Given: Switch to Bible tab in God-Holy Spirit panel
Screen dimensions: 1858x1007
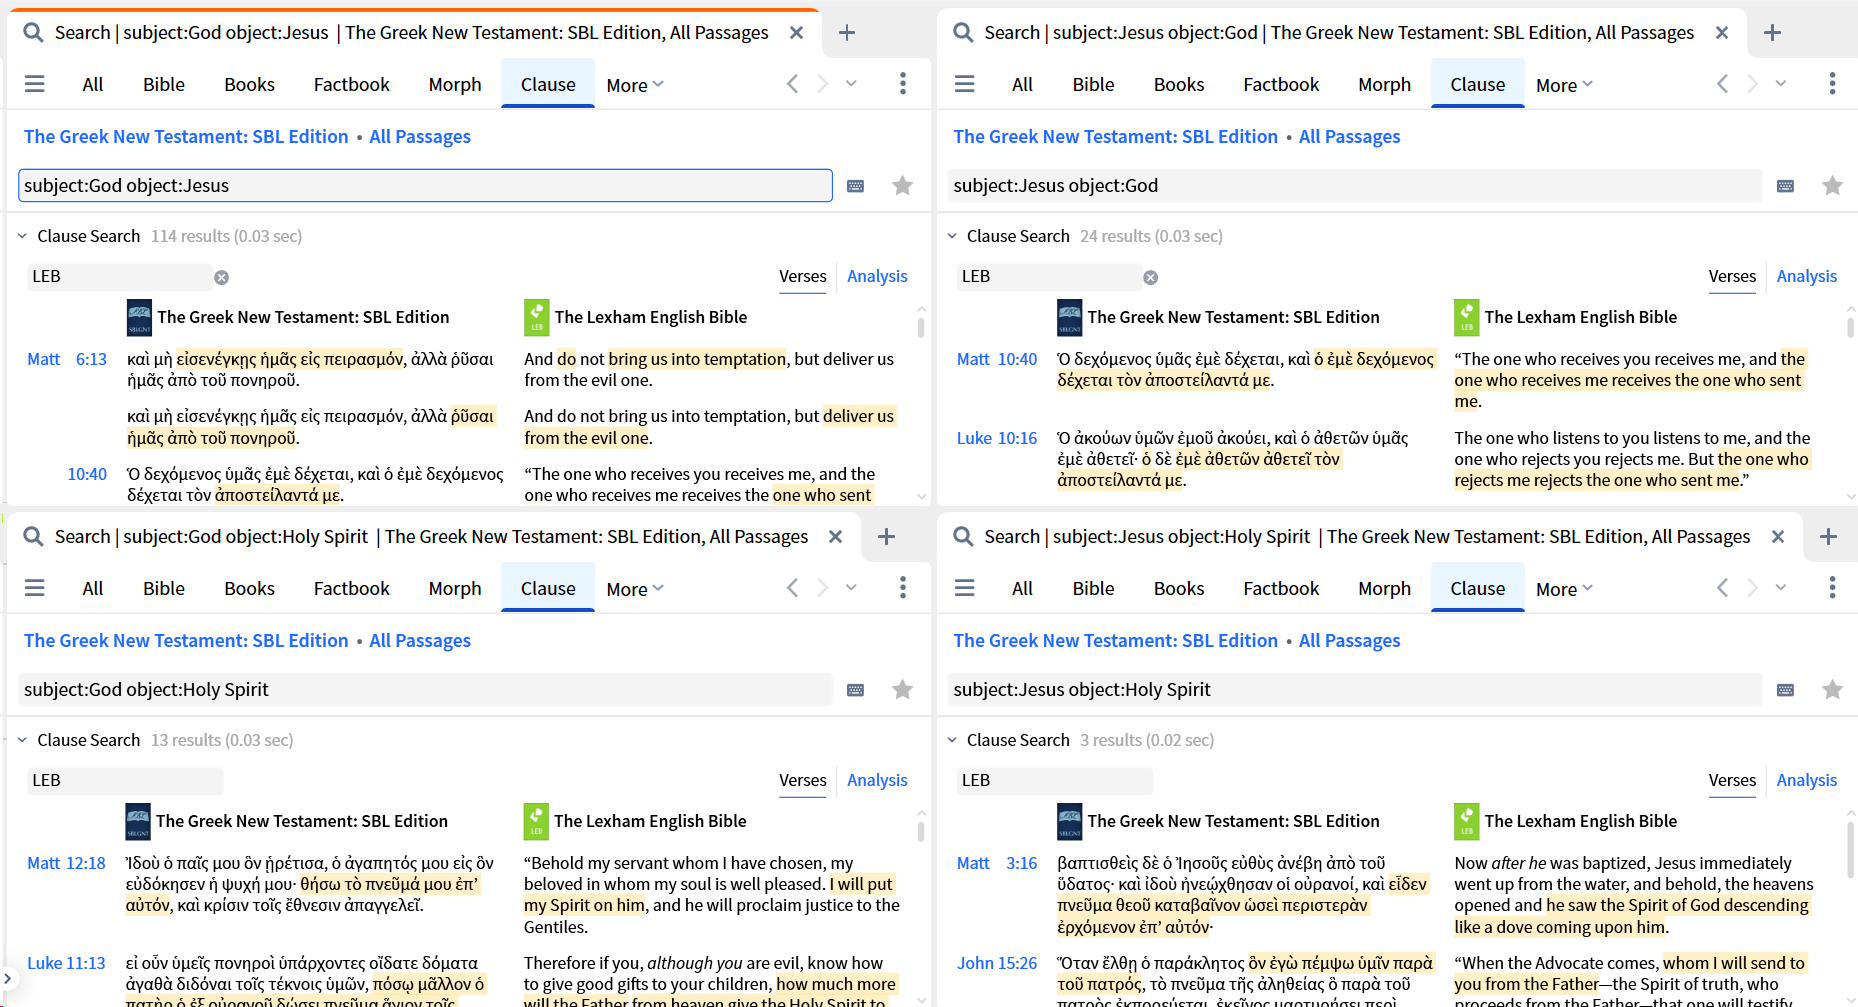Looking at the screenshot, I should coord(164,589).
